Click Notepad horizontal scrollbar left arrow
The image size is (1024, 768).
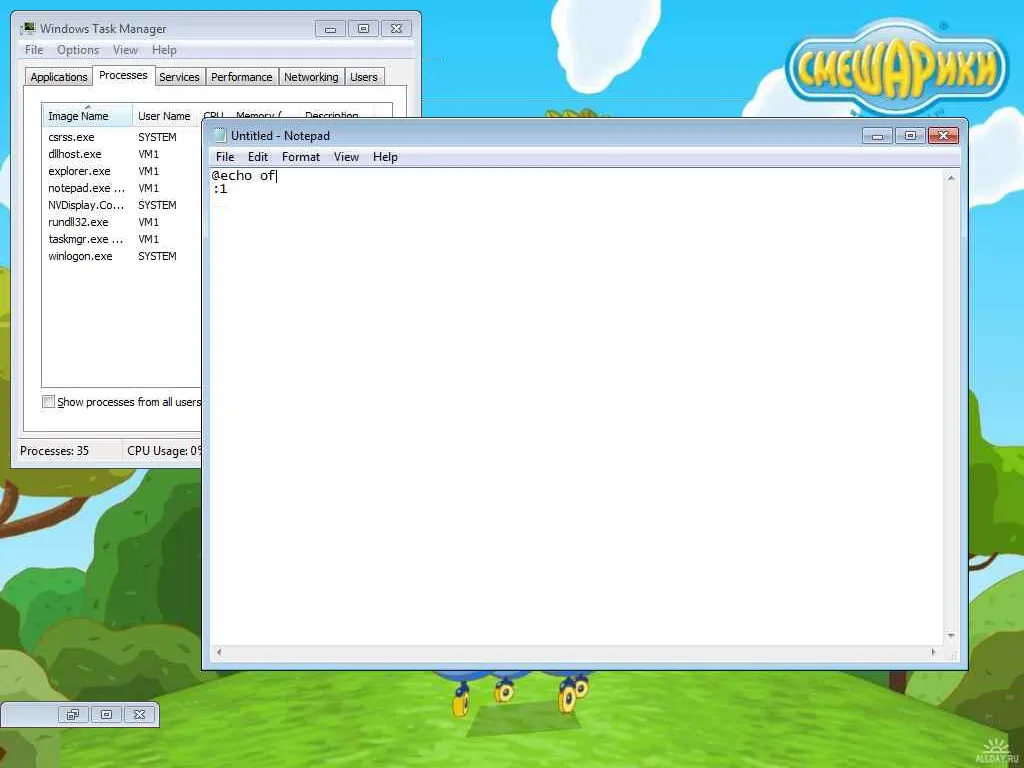coord(219,652)
